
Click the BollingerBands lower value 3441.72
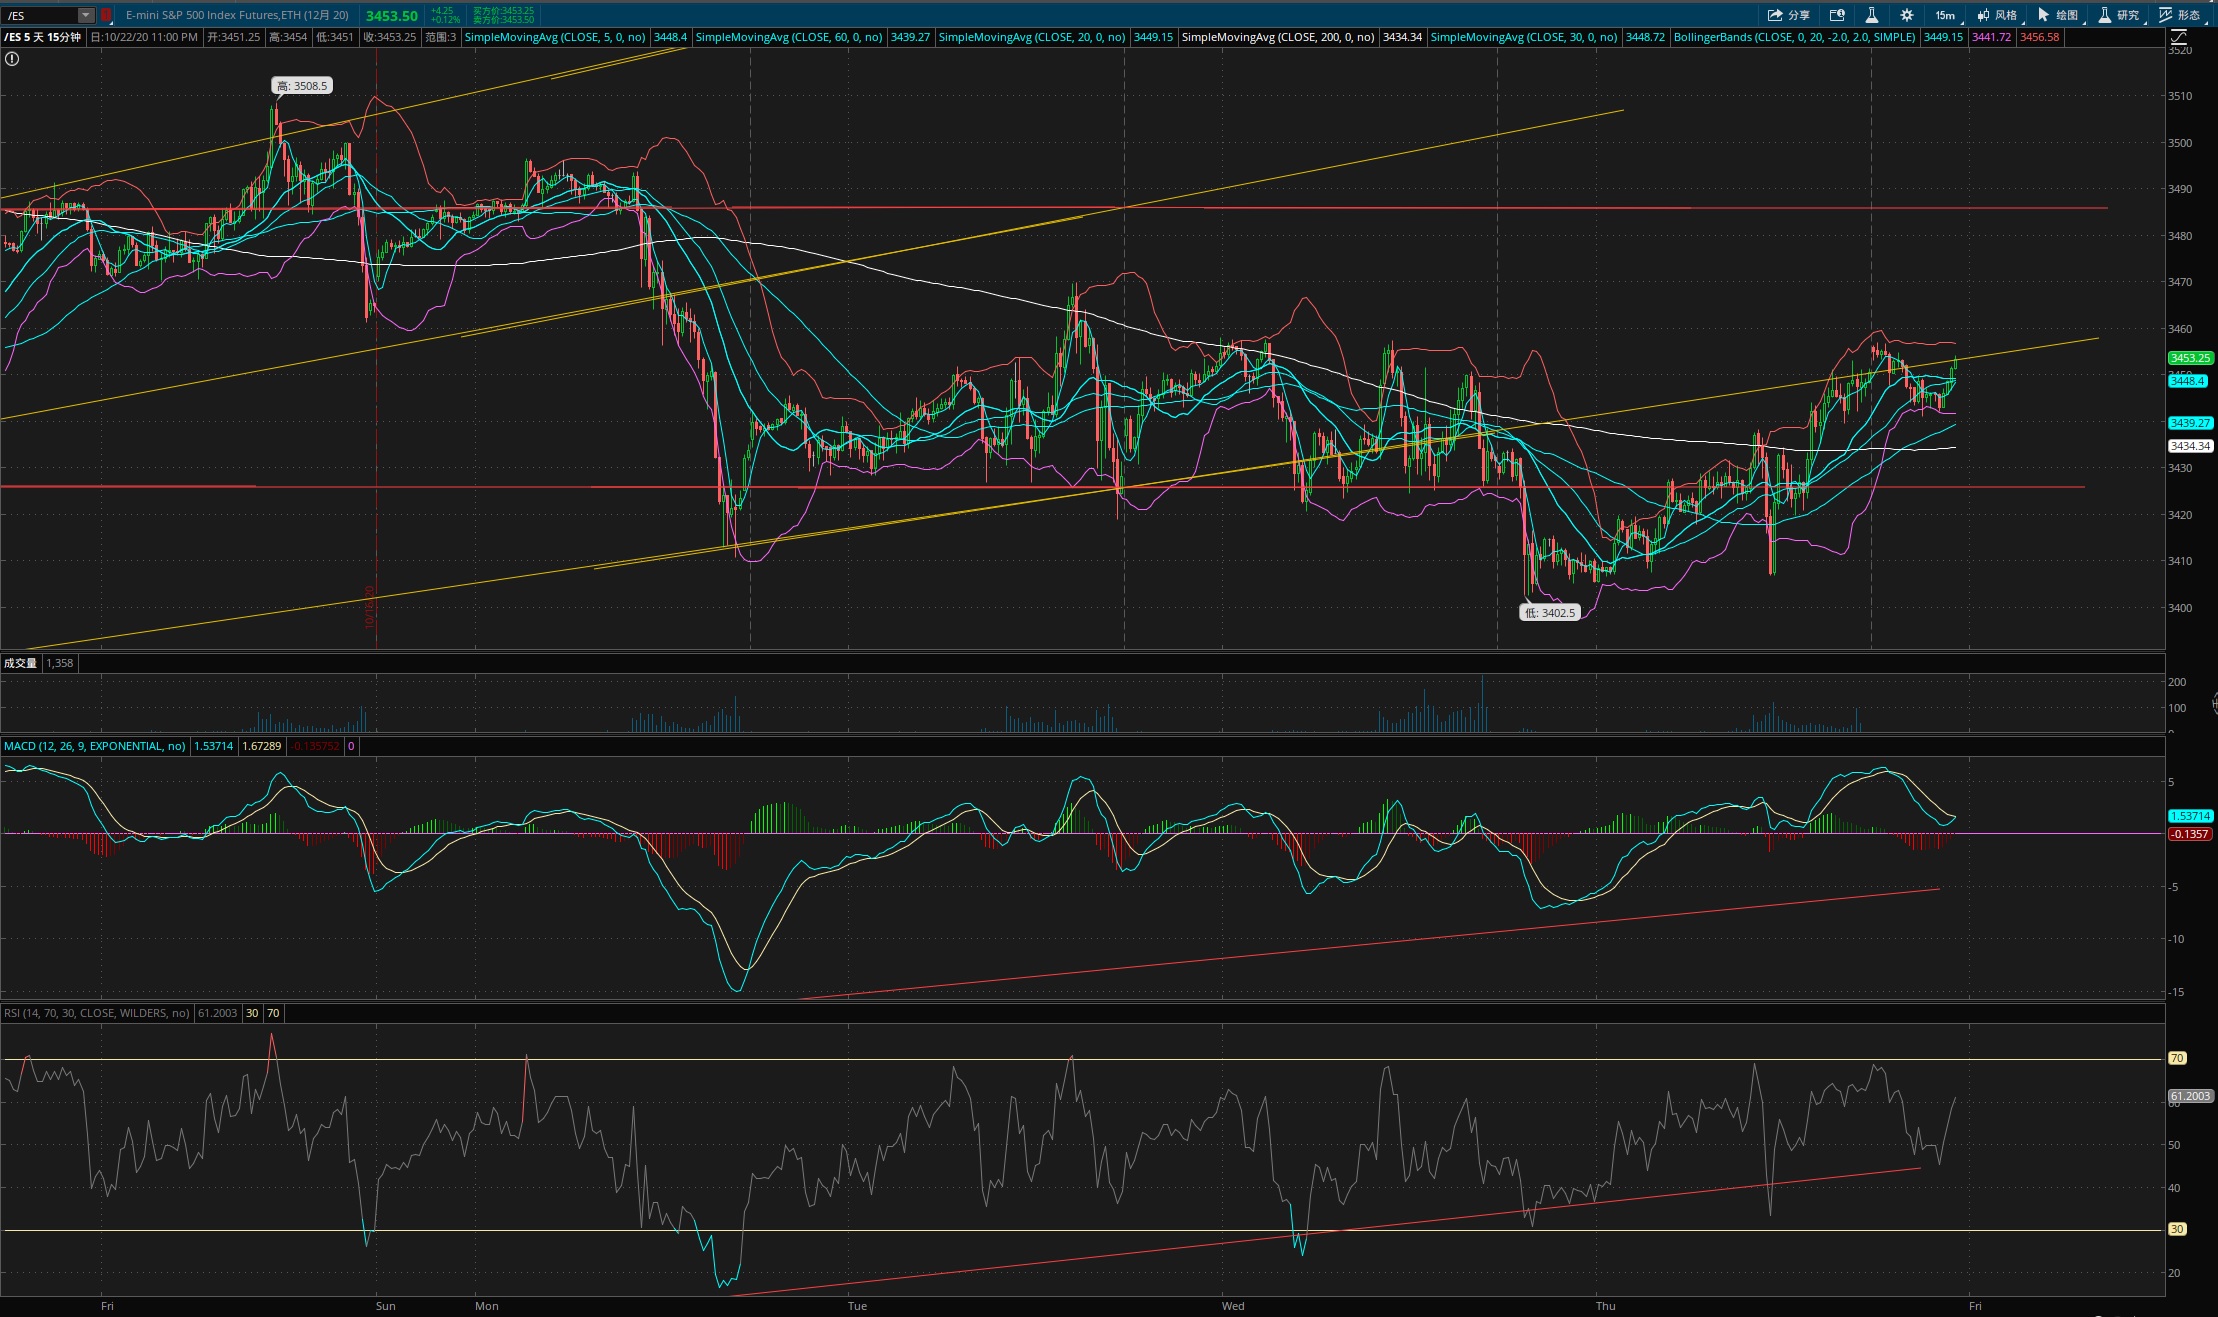tap(1991, 37)
